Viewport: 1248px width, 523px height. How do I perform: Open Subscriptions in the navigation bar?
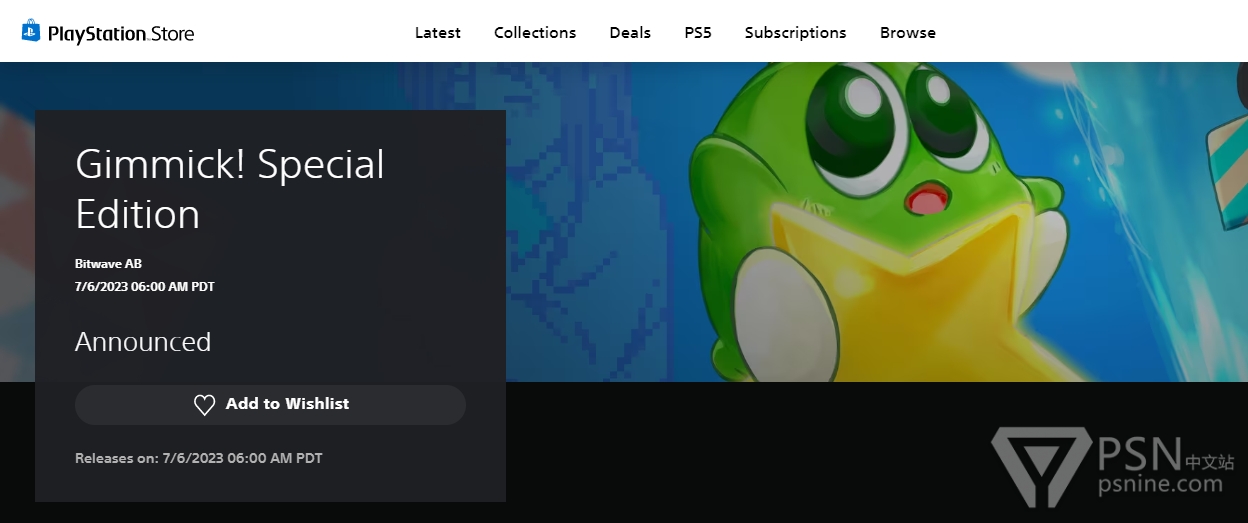tap(796, 33)
